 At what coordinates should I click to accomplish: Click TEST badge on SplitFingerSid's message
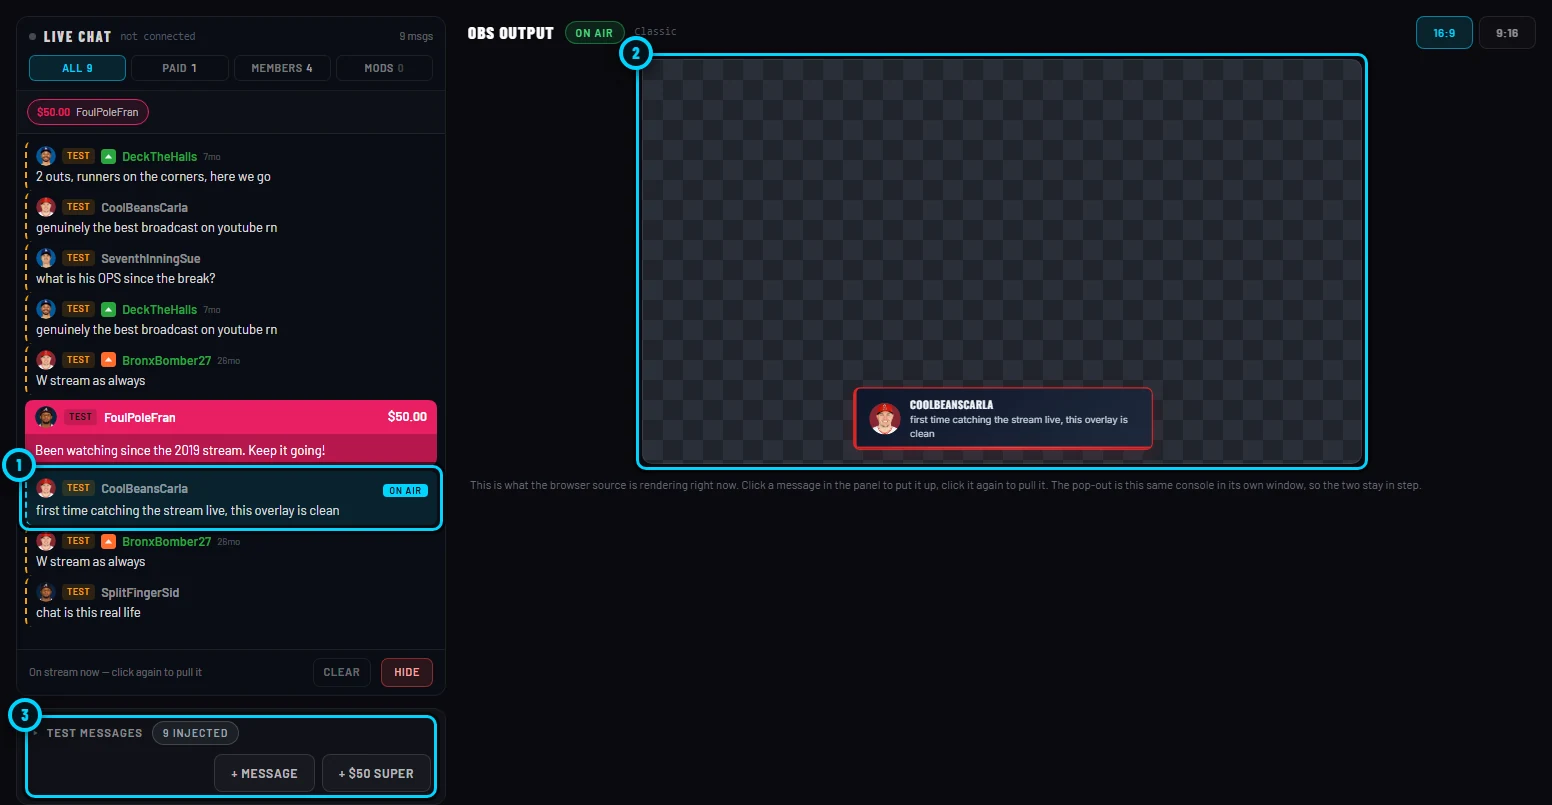coord(79,592)
